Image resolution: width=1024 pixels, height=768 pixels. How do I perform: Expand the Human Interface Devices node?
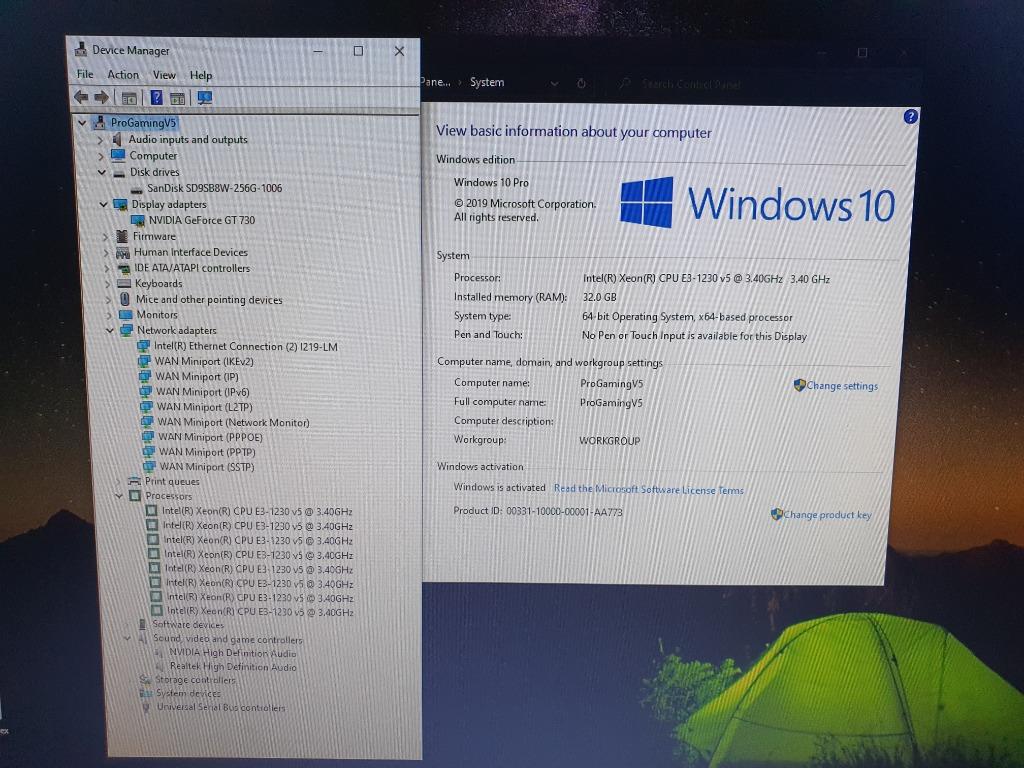106,253
